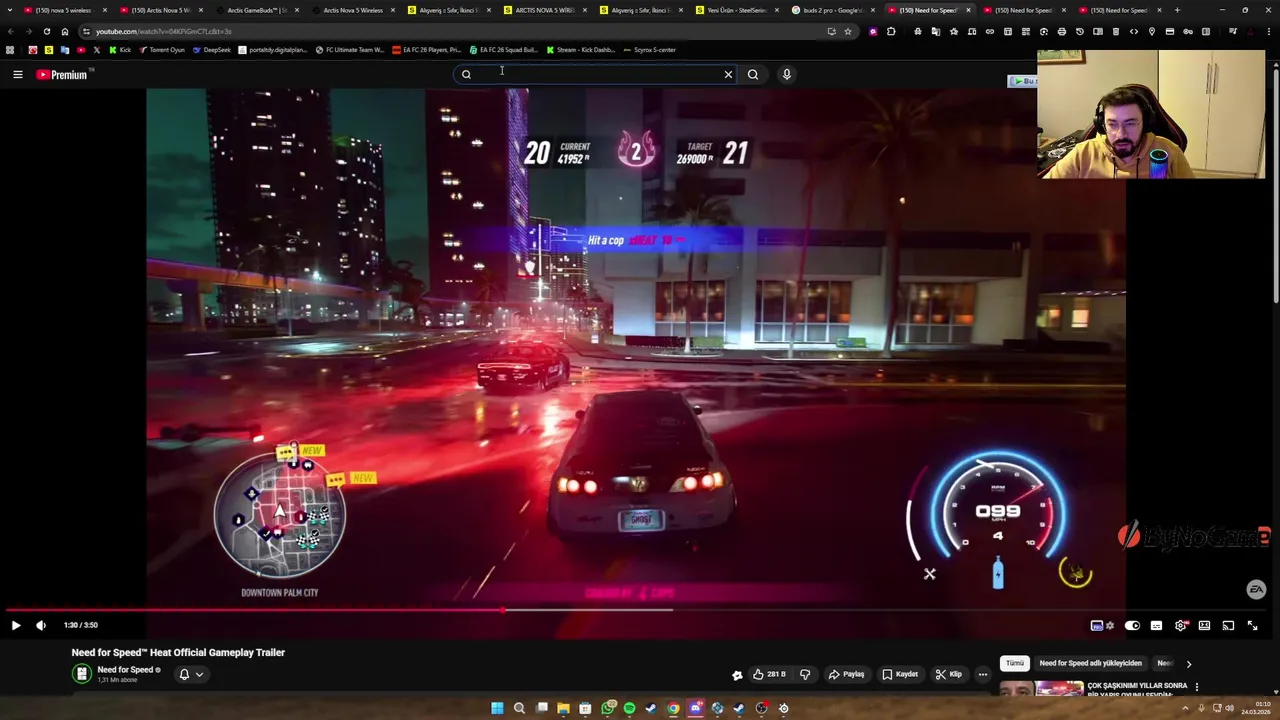Enter fullscreen mode
The height and width of the screenshot is (720, 1280).
pos(1252,626)
